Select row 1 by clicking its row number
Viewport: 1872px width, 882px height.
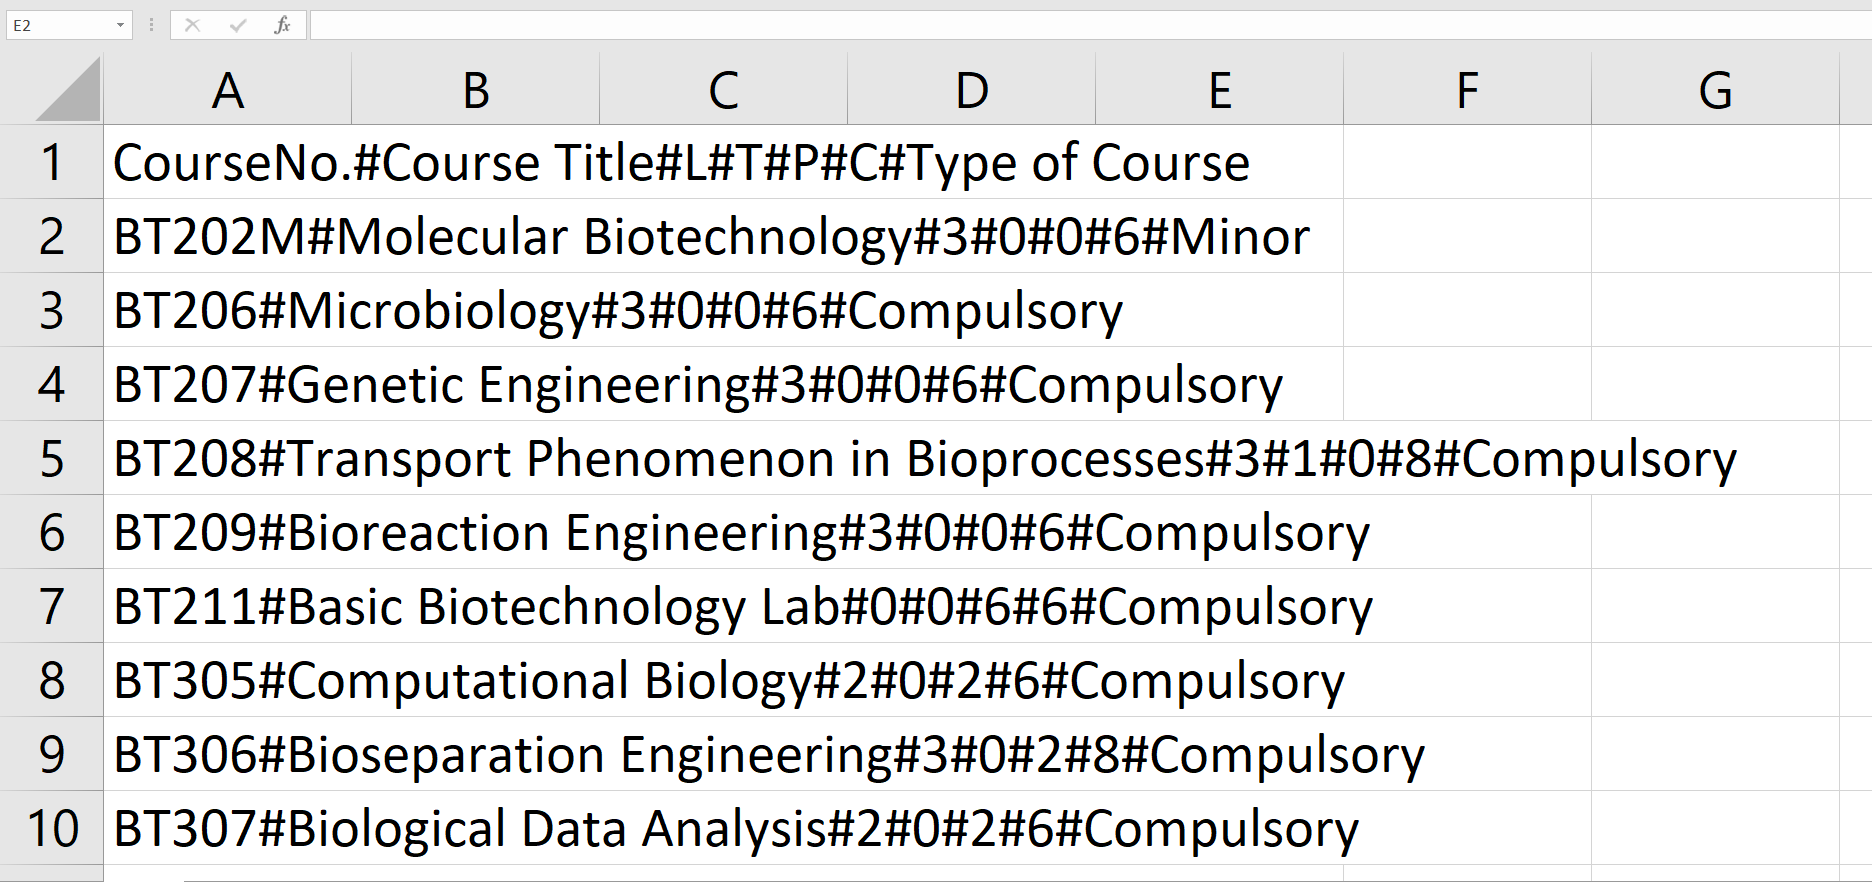click(52, 162)
